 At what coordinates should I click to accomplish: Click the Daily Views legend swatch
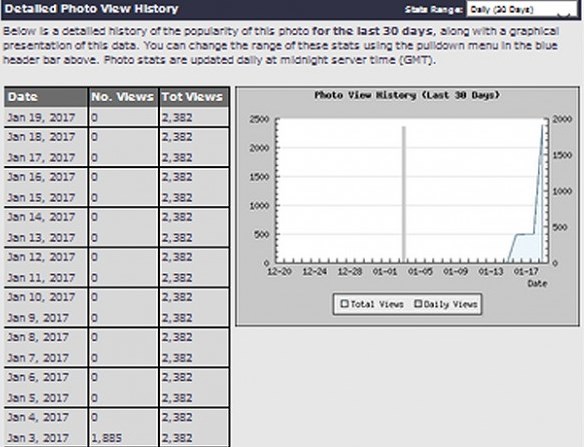418,304
